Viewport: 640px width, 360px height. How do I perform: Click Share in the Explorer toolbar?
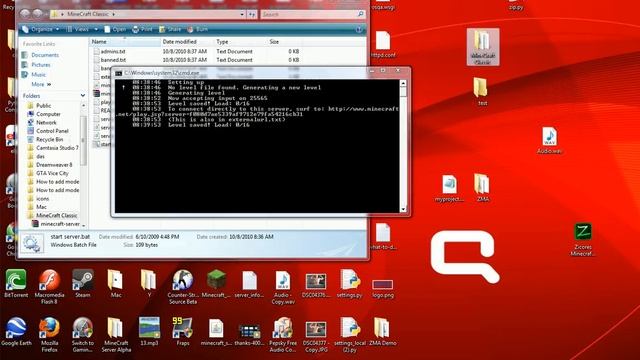tap(170, 29)
